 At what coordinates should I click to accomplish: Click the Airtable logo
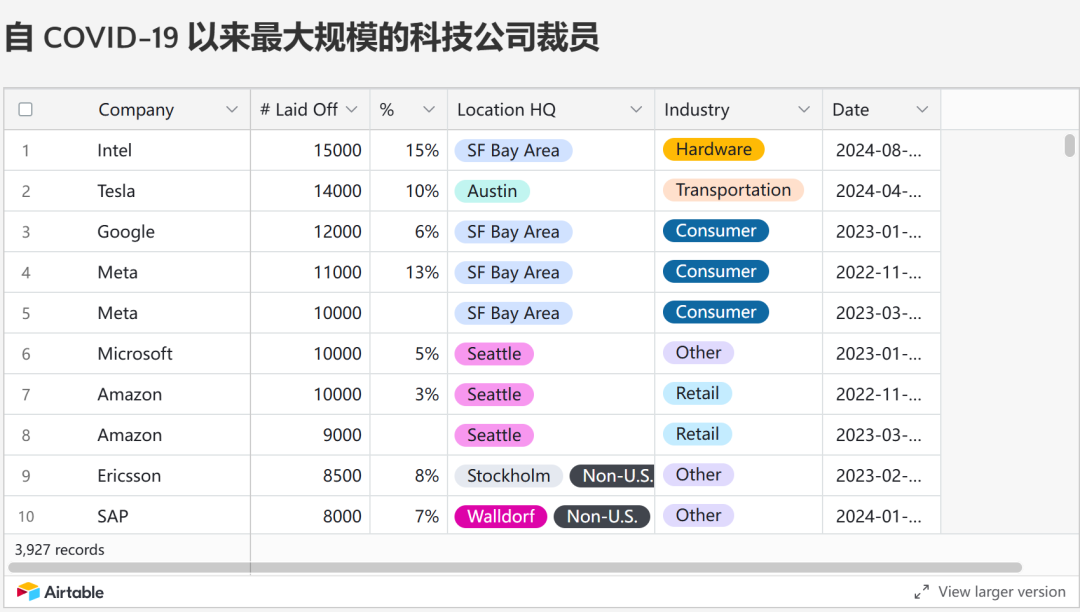60,592
